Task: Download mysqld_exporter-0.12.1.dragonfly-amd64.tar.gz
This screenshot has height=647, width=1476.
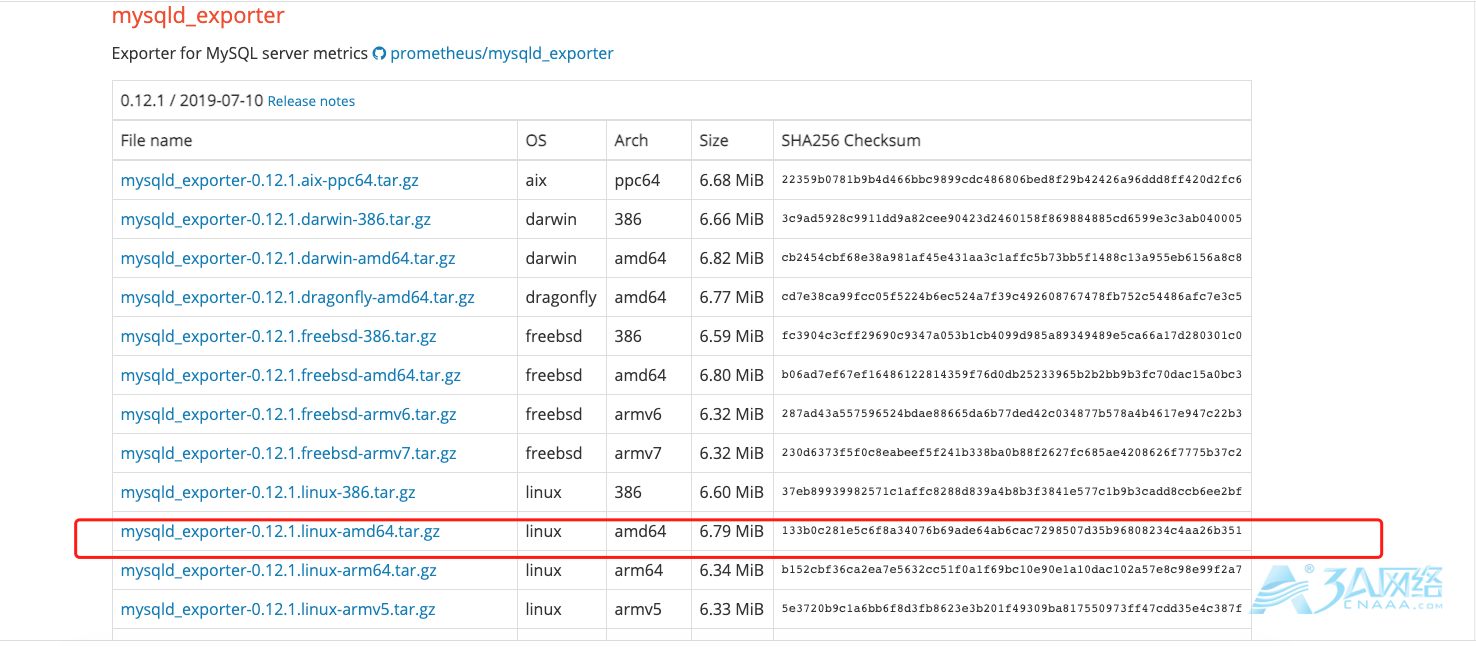Action: [x=298, y=297]
